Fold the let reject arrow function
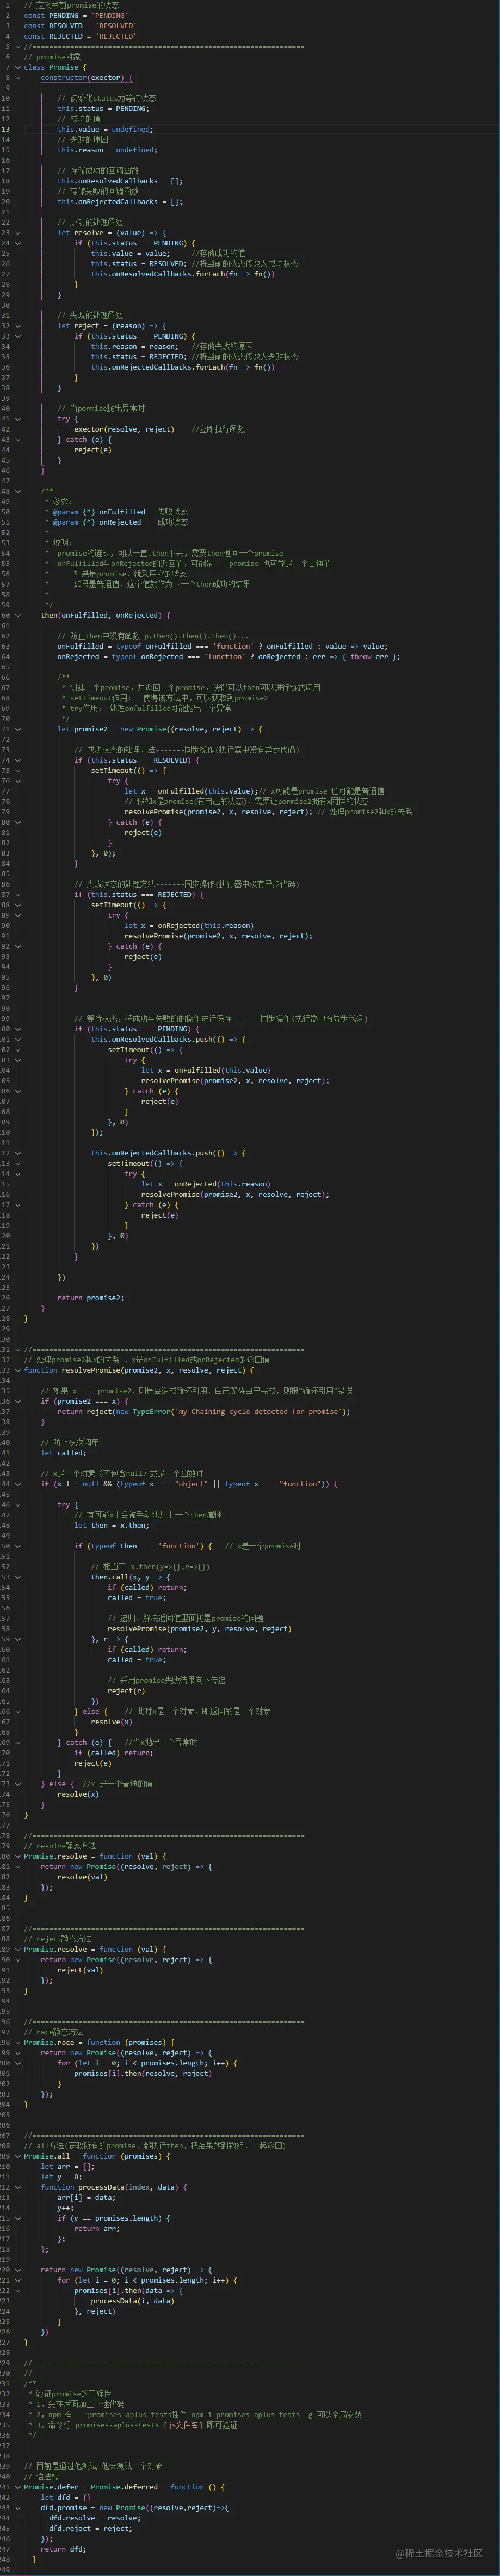Viewport: 500px width, 2576px height. click(x=17, y=325)
